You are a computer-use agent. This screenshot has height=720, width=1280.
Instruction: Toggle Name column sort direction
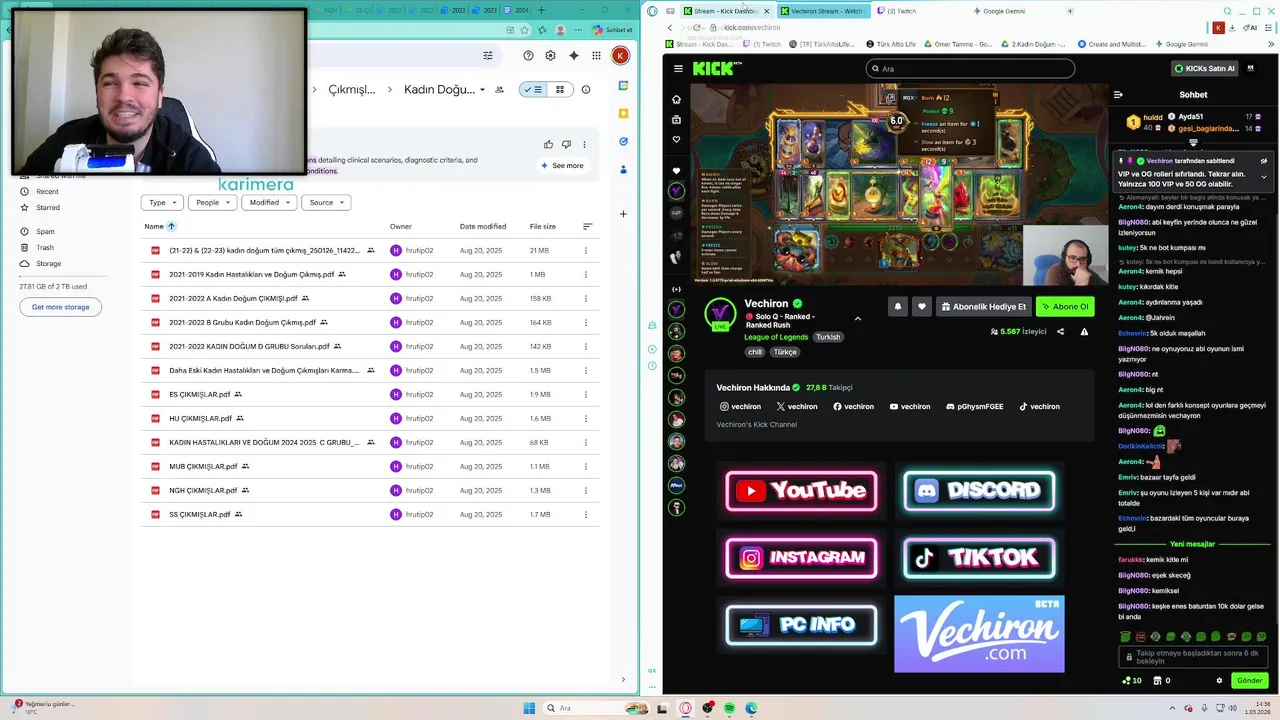171,227
